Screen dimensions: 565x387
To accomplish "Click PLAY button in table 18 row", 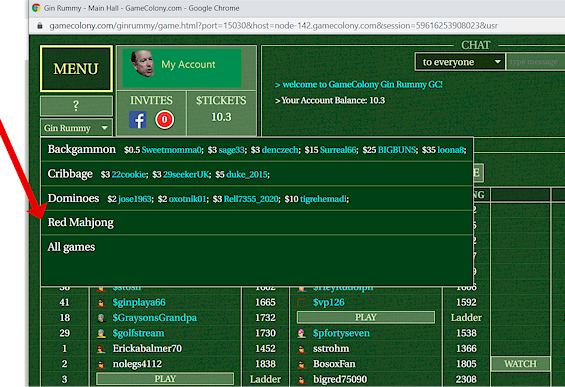I will (x=366, y=317).
